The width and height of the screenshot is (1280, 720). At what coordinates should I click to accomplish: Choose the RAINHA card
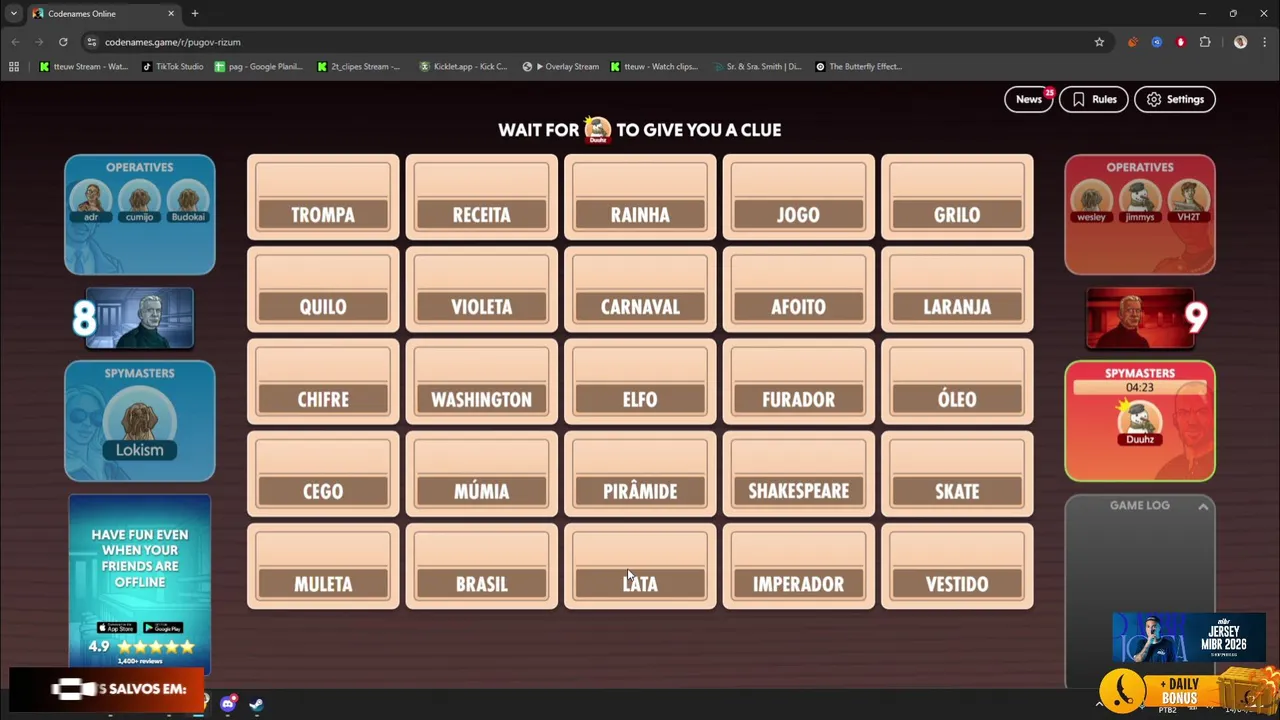click(x=640, y=197)
